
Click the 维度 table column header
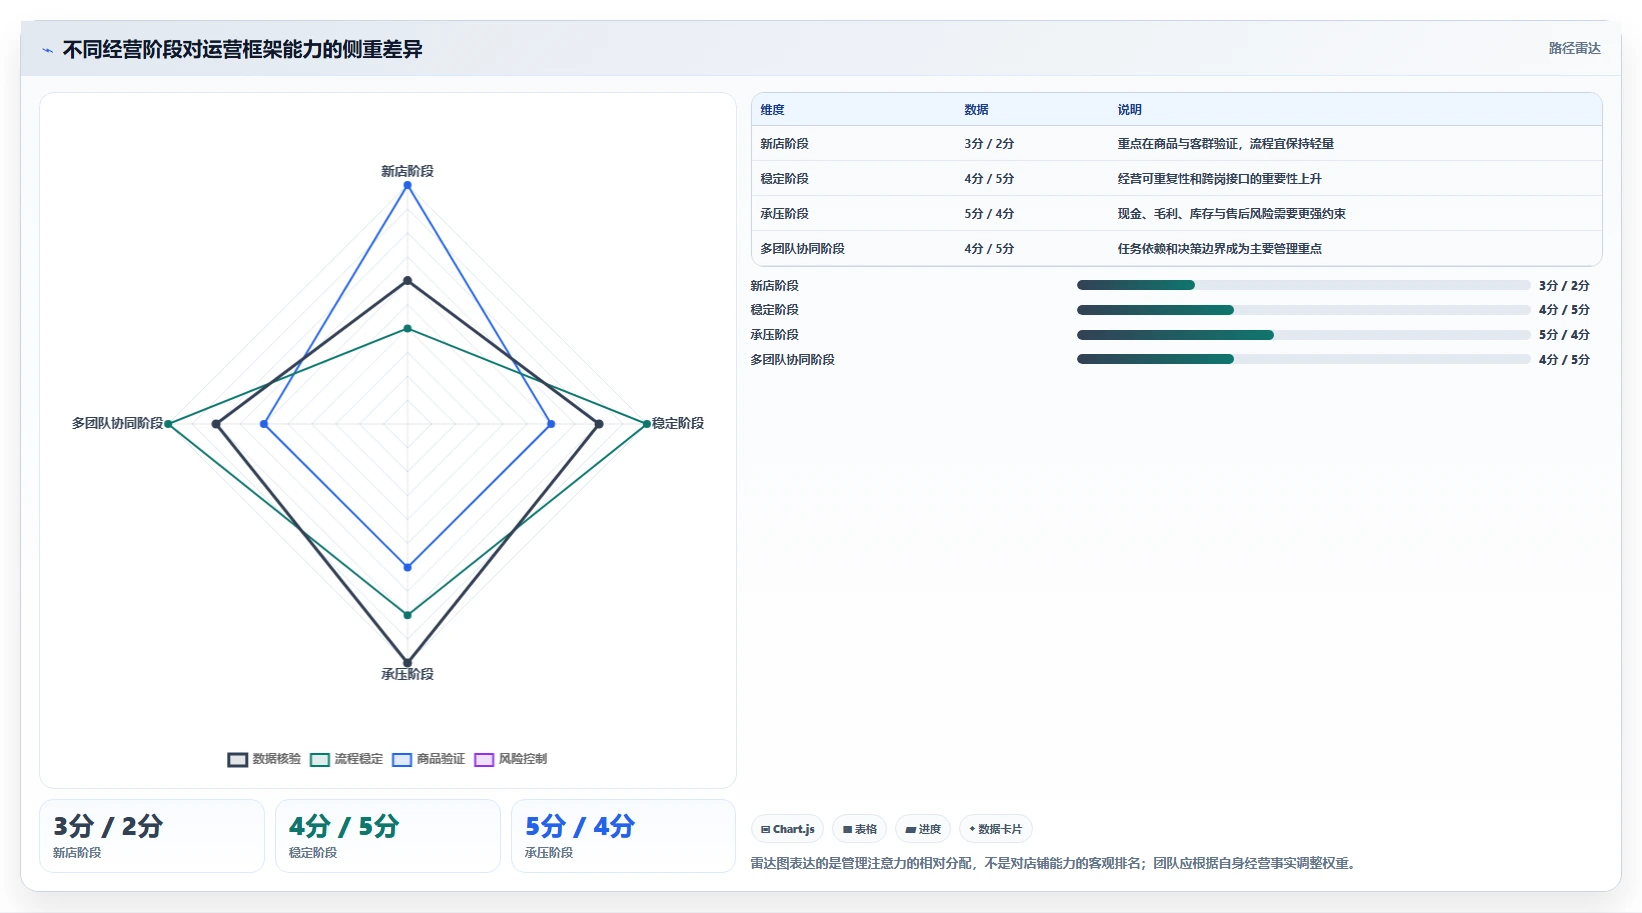(x=772, y=110)
